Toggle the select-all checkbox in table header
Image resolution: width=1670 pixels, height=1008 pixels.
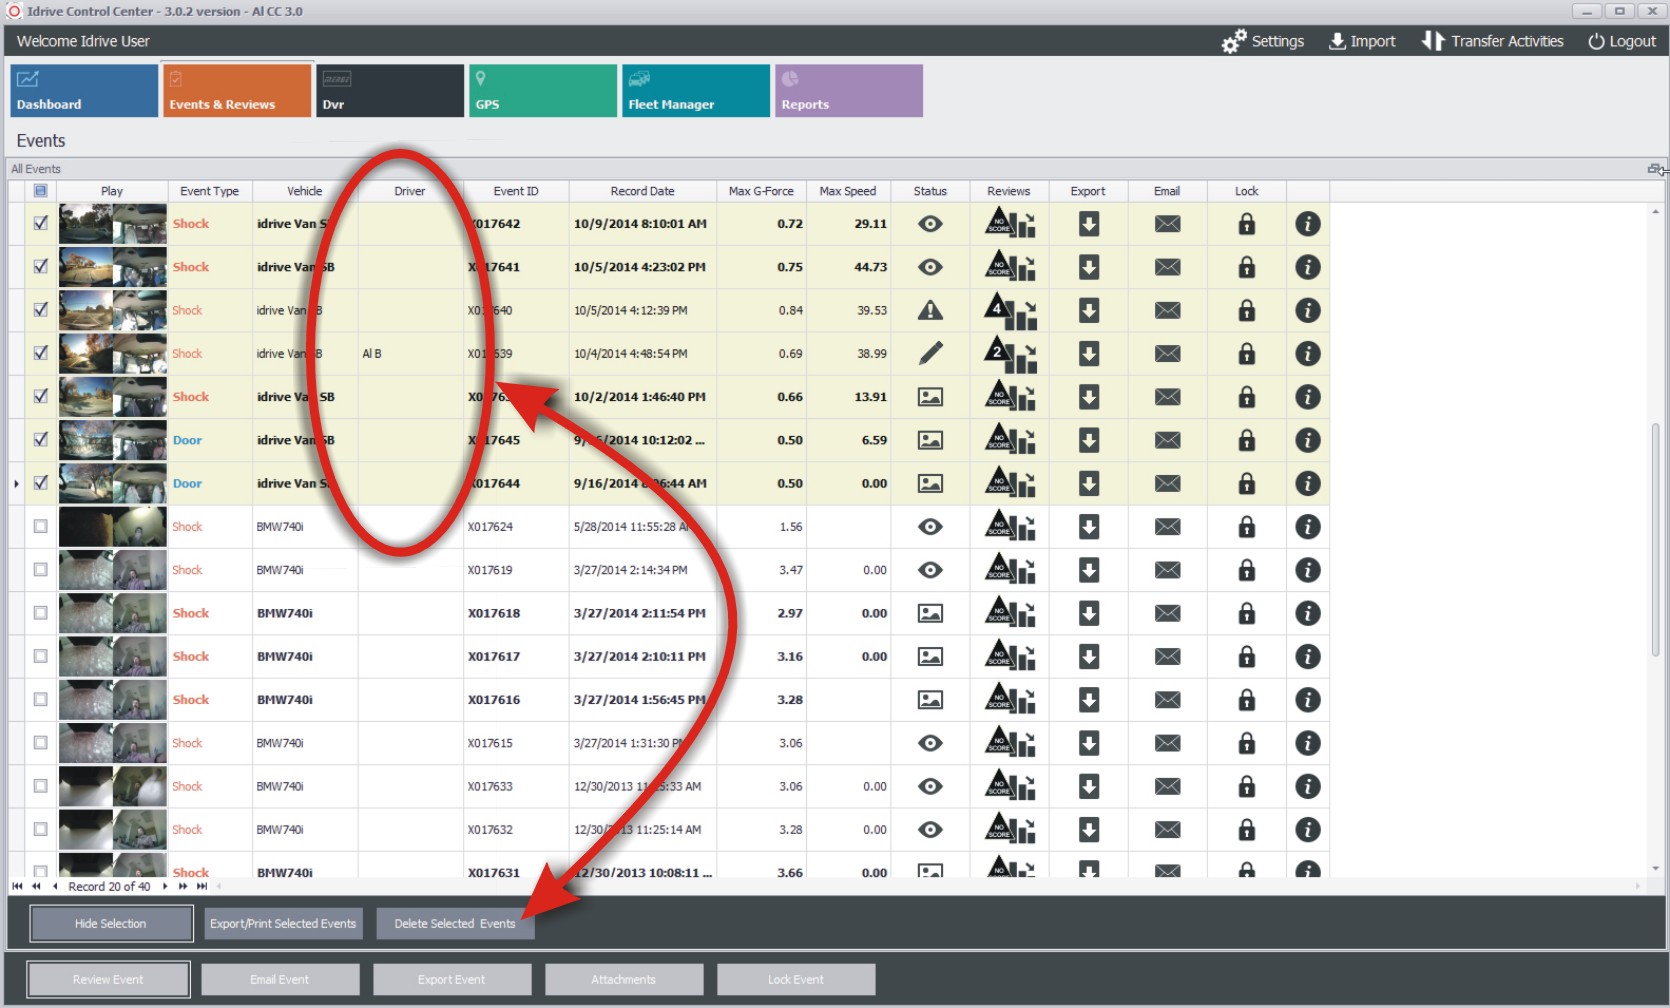pyautogui.click(x=41, y=191)
